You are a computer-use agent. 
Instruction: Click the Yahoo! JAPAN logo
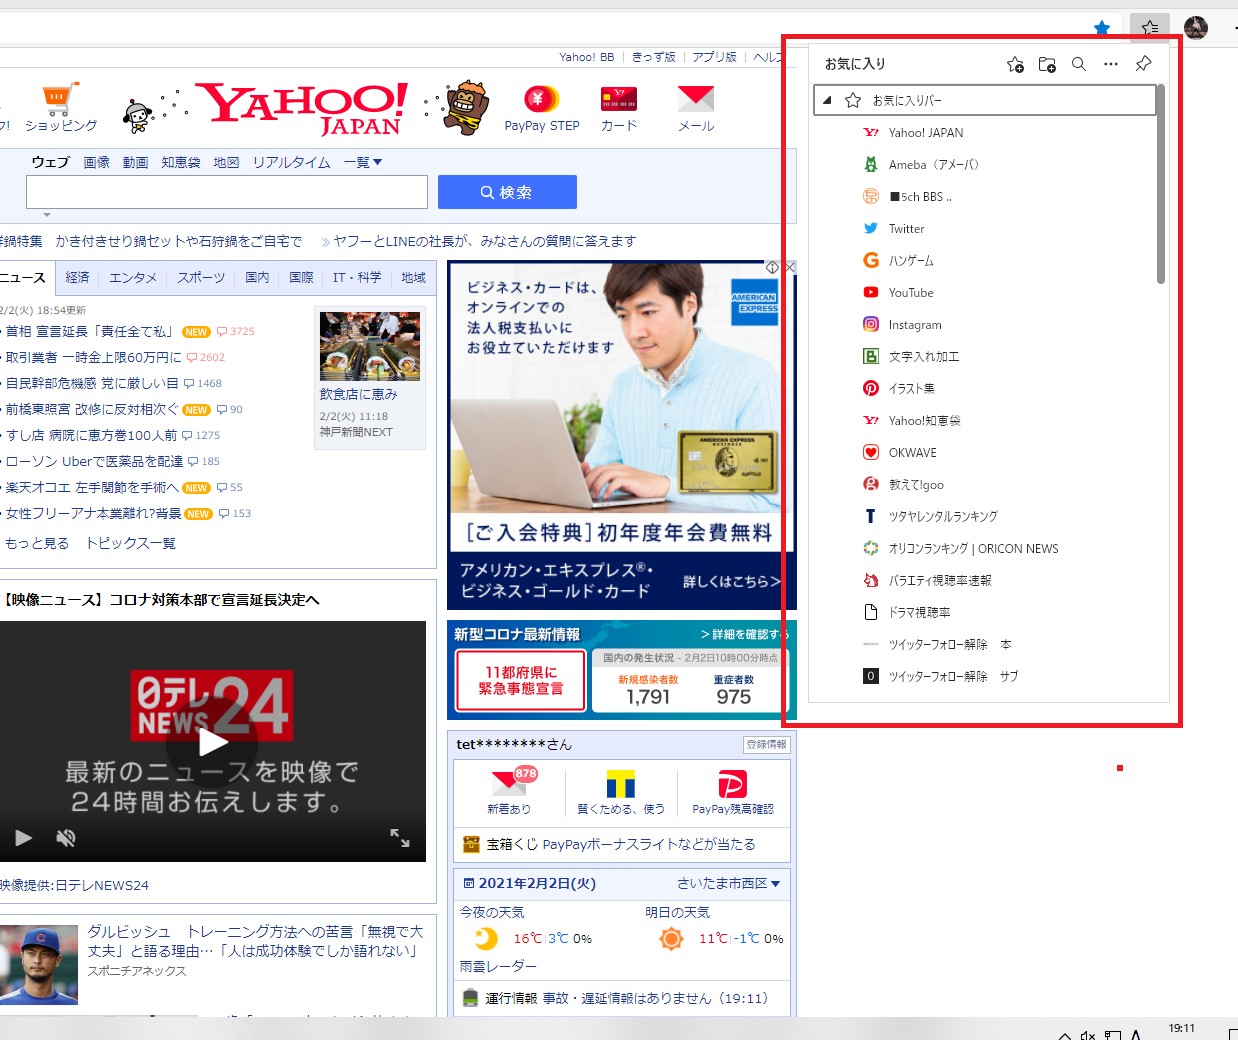click(302, 107)
